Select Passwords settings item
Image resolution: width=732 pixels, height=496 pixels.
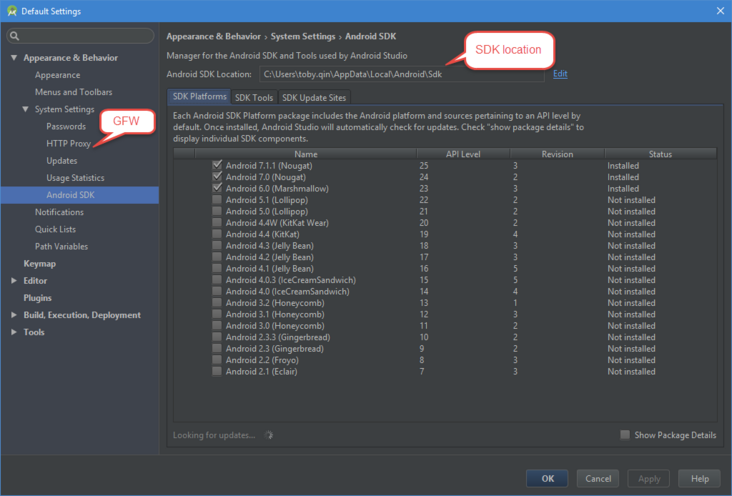[66, 126]
